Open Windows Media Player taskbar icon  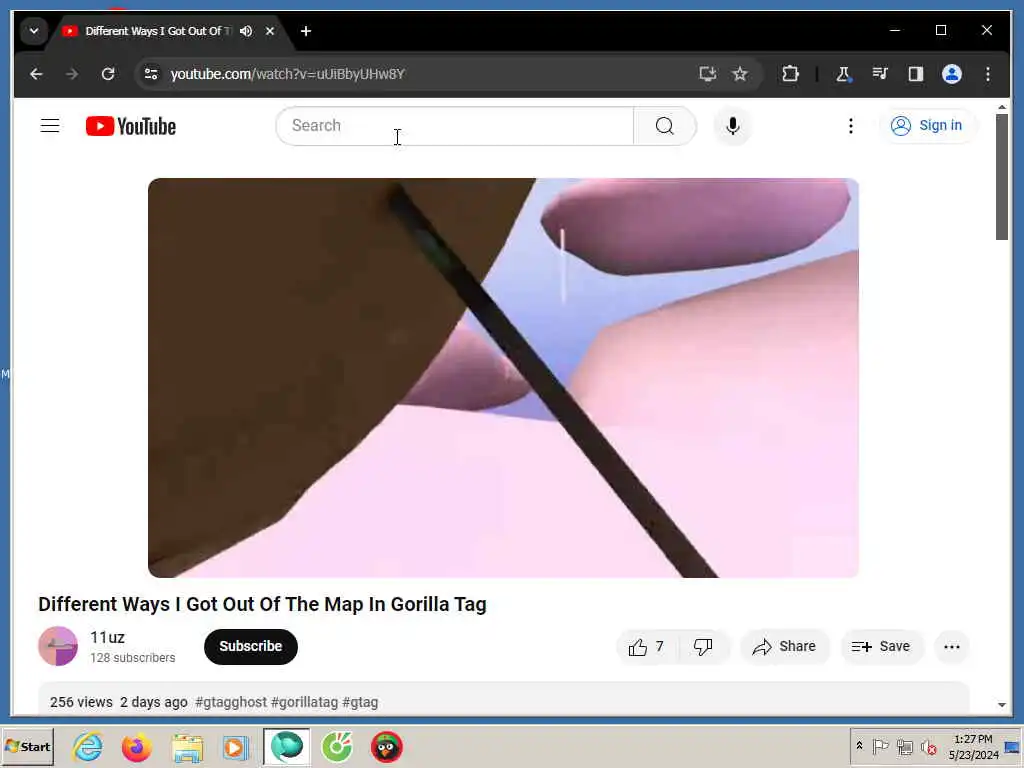coord(235,747)
